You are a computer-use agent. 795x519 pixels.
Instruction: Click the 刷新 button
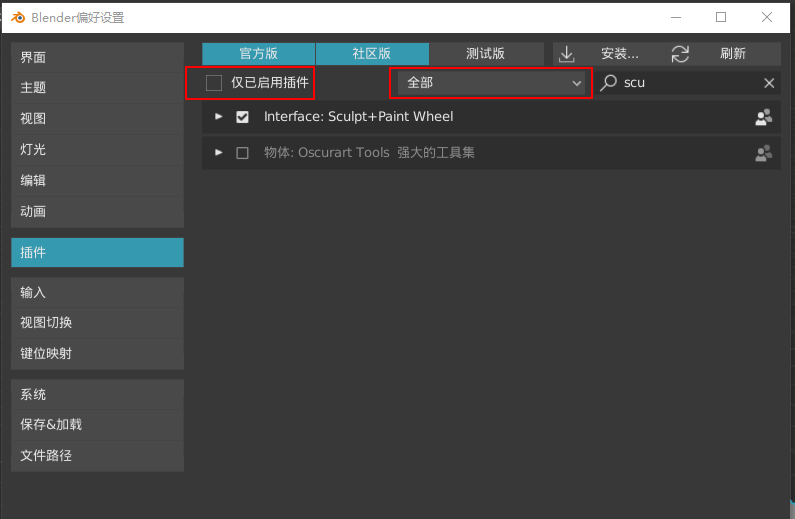(724, 54)
